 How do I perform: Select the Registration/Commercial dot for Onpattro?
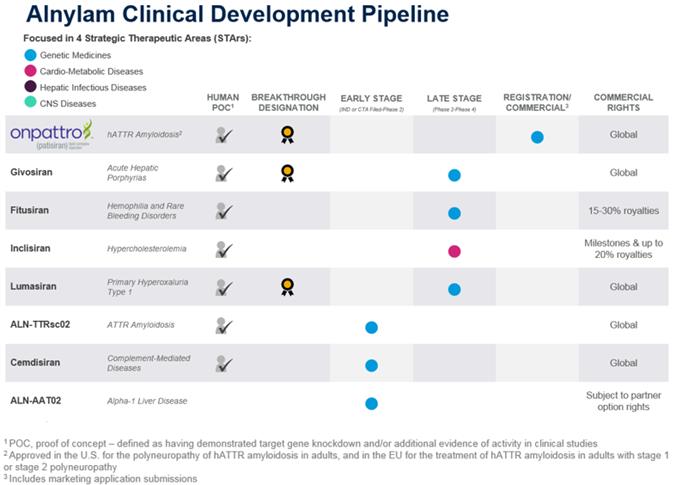(x=537, y=137)
